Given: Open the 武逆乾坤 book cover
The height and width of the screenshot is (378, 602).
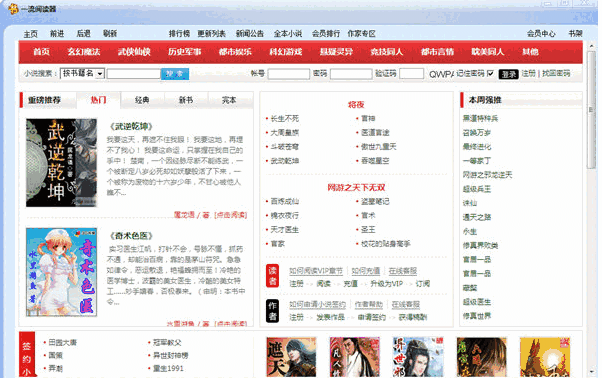Looking at the screenshot, I should click(61, 163).
